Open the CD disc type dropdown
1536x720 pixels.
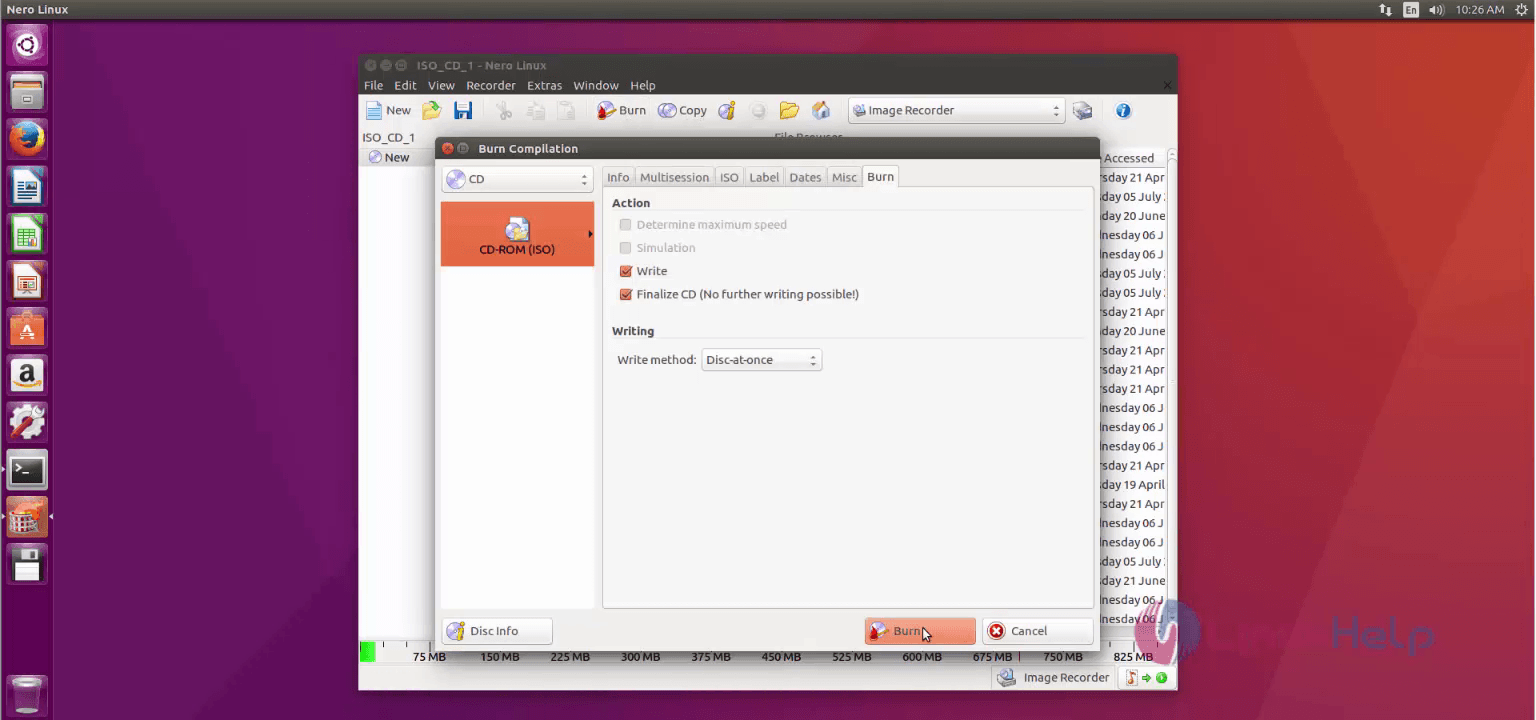point(517,179)
